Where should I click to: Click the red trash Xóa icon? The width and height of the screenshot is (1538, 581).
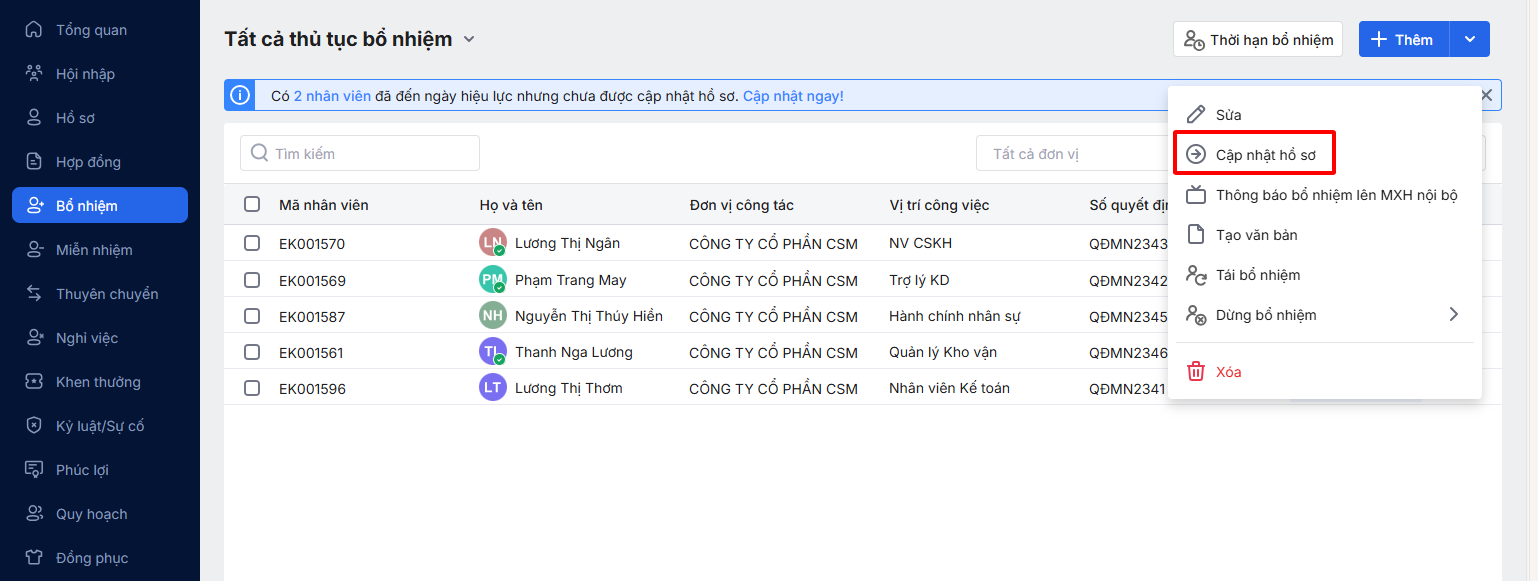[x=1196, y=372]
